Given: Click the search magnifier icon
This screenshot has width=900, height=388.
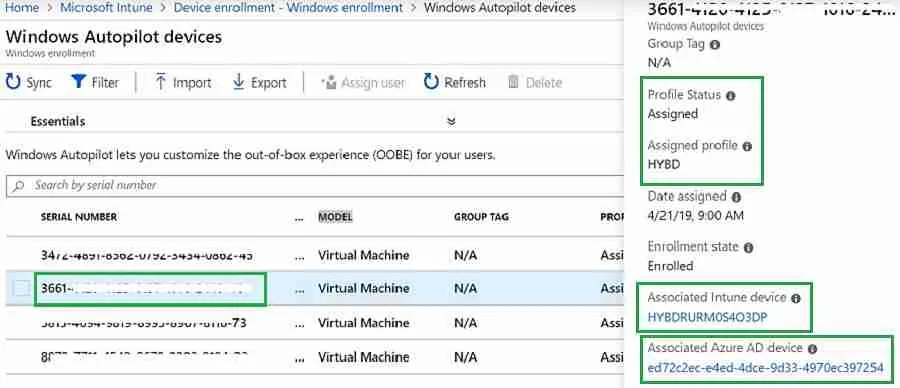Looking at the screenshot, I should click(x=19, y=186).
